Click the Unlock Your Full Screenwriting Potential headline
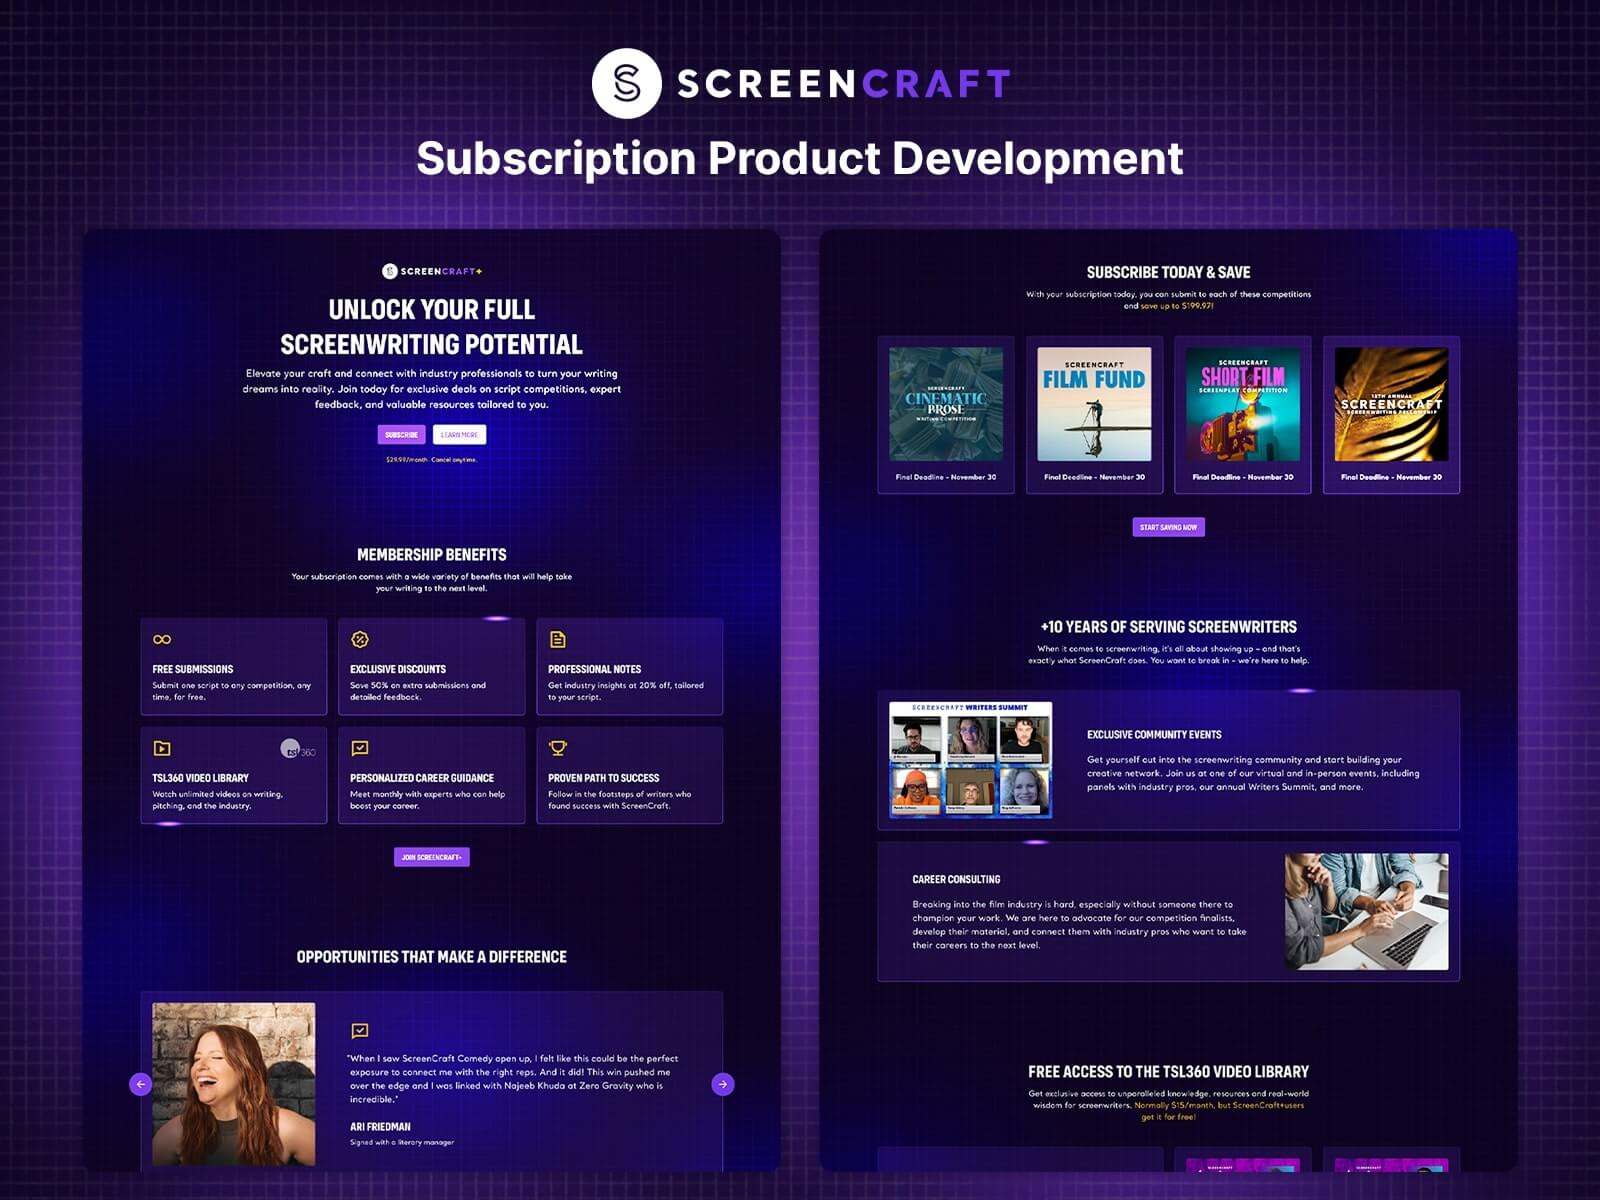 [x=432, y=327]
